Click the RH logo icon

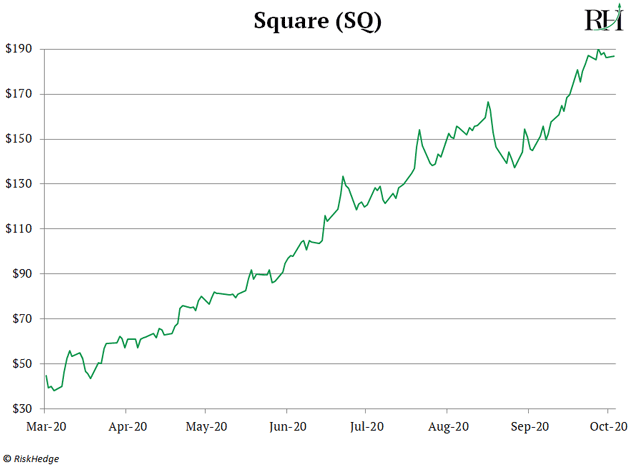[x=604, y=18]
